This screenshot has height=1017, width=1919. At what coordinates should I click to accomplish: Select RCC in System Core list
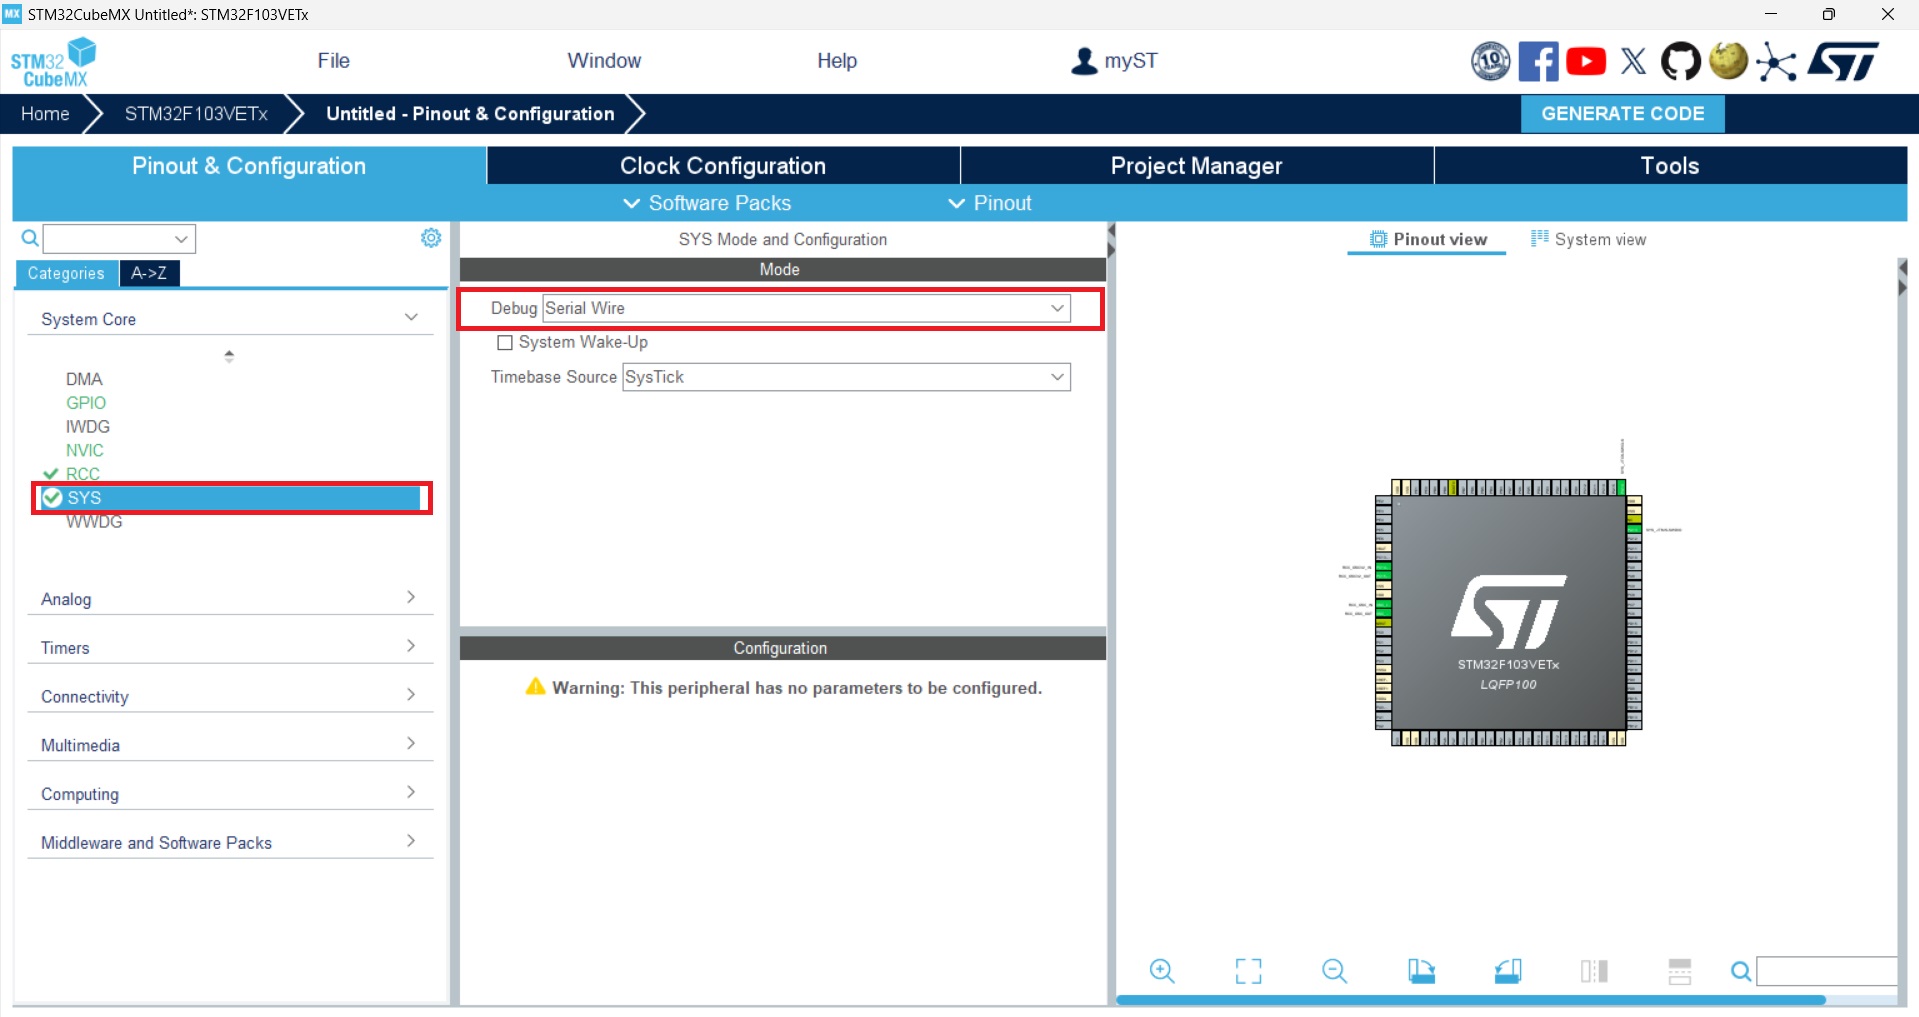pyautogui.click(x=83, y=474)
